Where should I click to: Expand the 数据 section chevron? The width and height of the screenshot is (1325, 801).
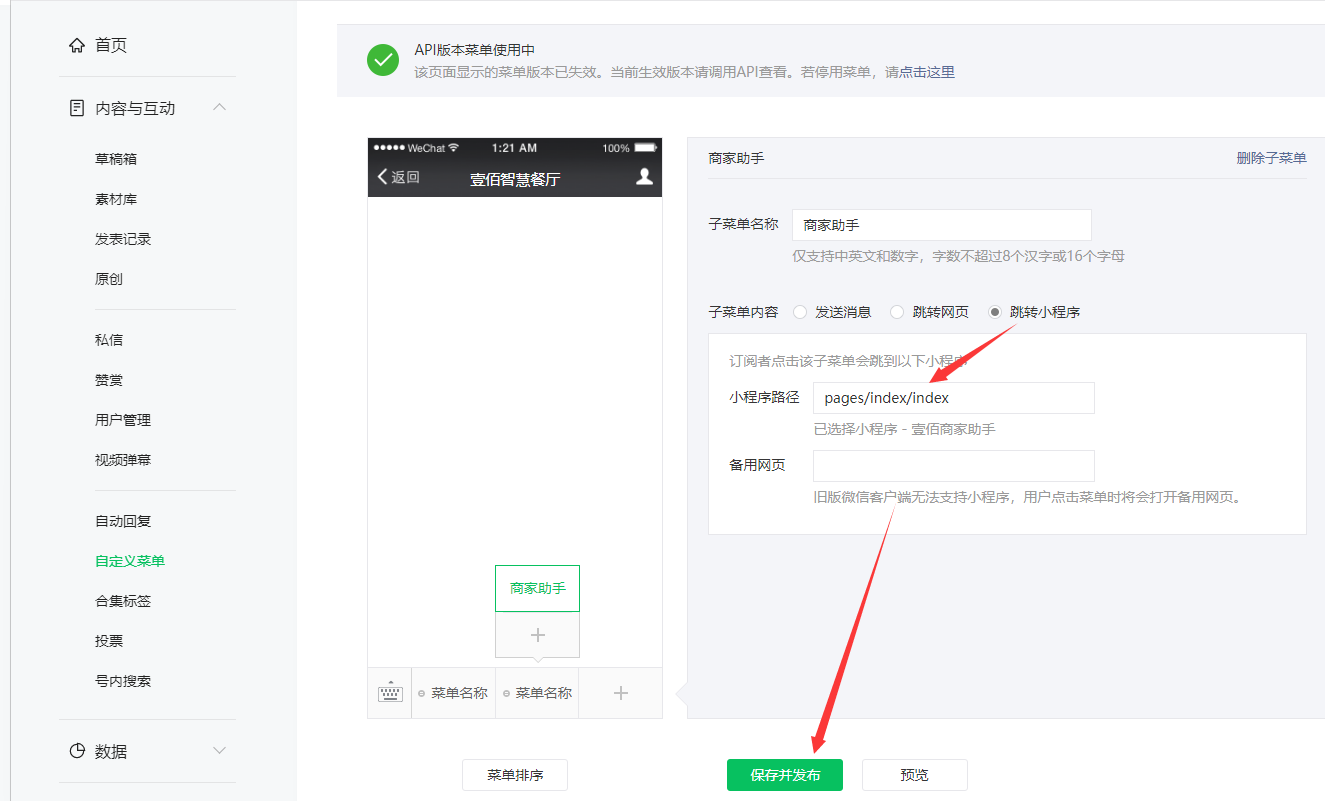[220, 750]
